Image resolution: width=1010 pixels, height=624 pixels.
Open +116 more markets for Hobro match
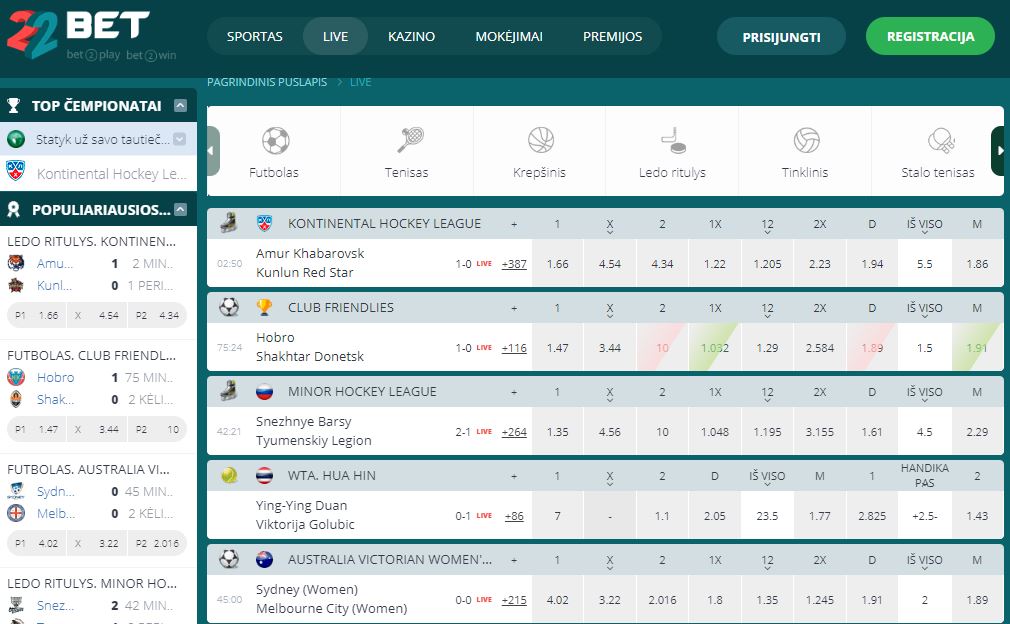514,348
